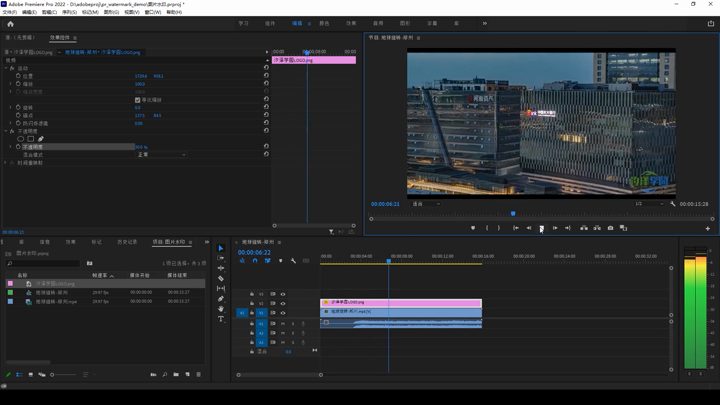The width and height of the screenshot is (720, 405).
Task: Click the Home icon at top left
Action: coord(10,23)
